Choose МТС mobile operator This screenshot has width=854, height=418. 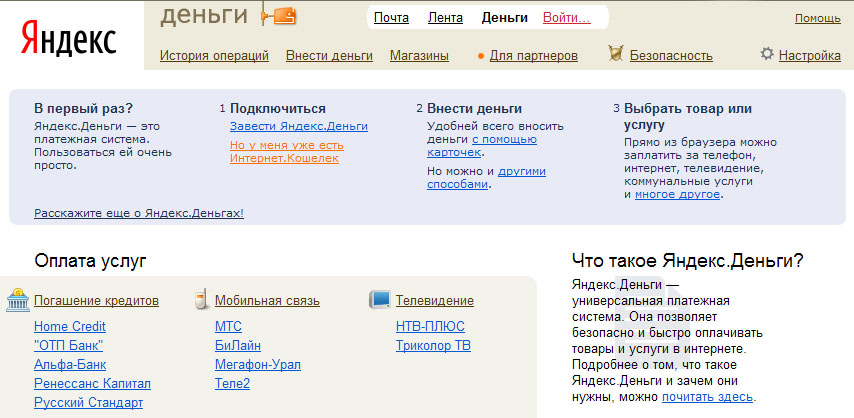point(228,326)
